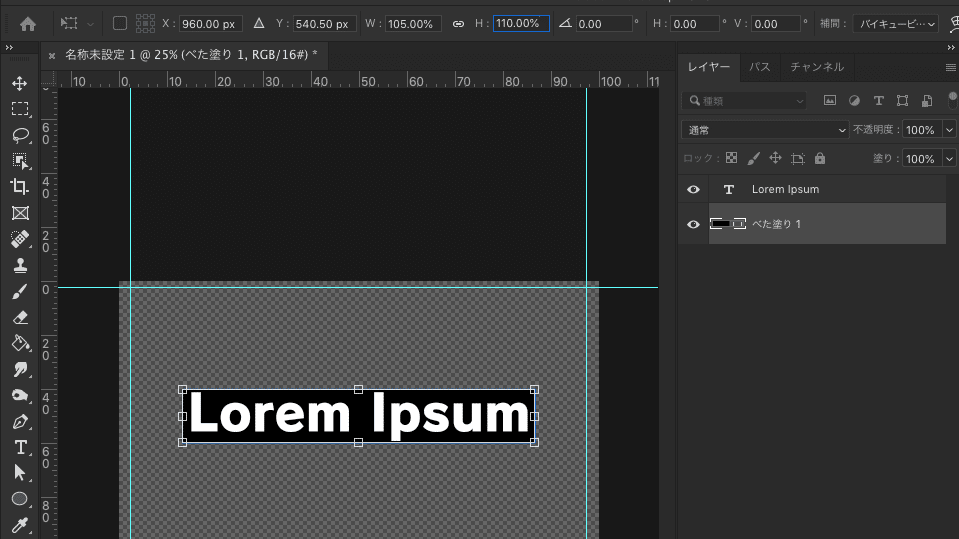Select the Lorem Ipsum layer name
The height and width of the screenshot is (539, 959).
785,189
